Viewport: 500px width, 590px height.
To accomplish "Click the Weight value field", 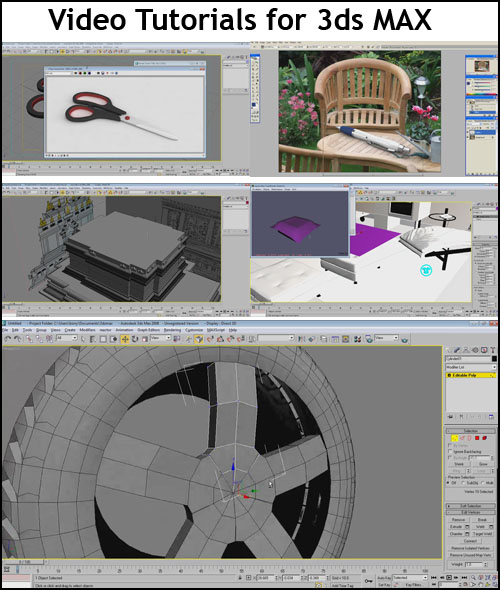I will click(x=474, y=564).
